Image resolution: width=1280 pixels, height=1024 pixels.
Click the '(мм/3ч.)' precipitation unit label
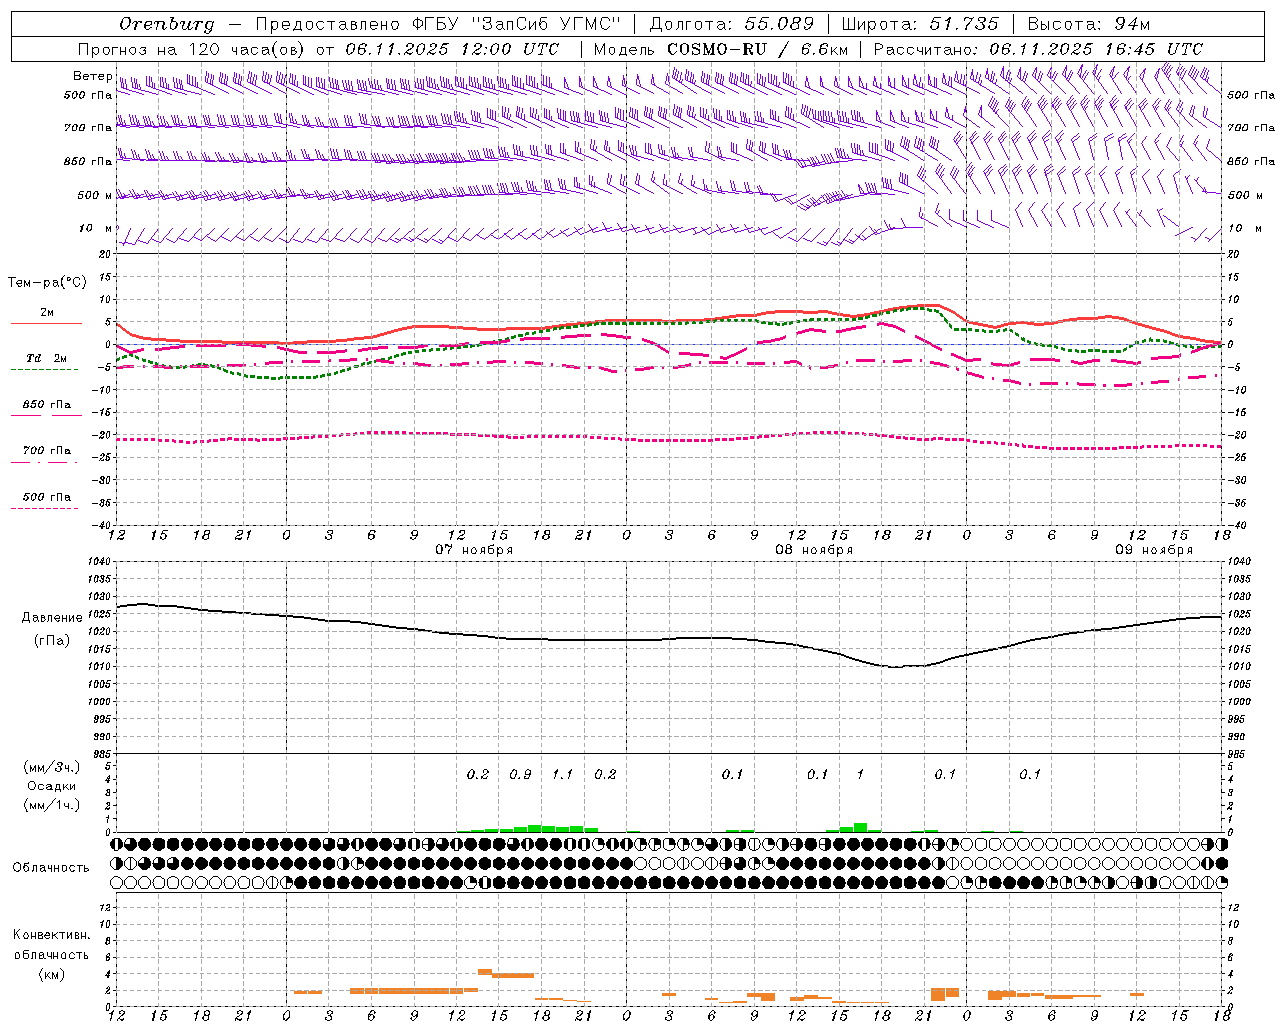(x=52, y=767)
